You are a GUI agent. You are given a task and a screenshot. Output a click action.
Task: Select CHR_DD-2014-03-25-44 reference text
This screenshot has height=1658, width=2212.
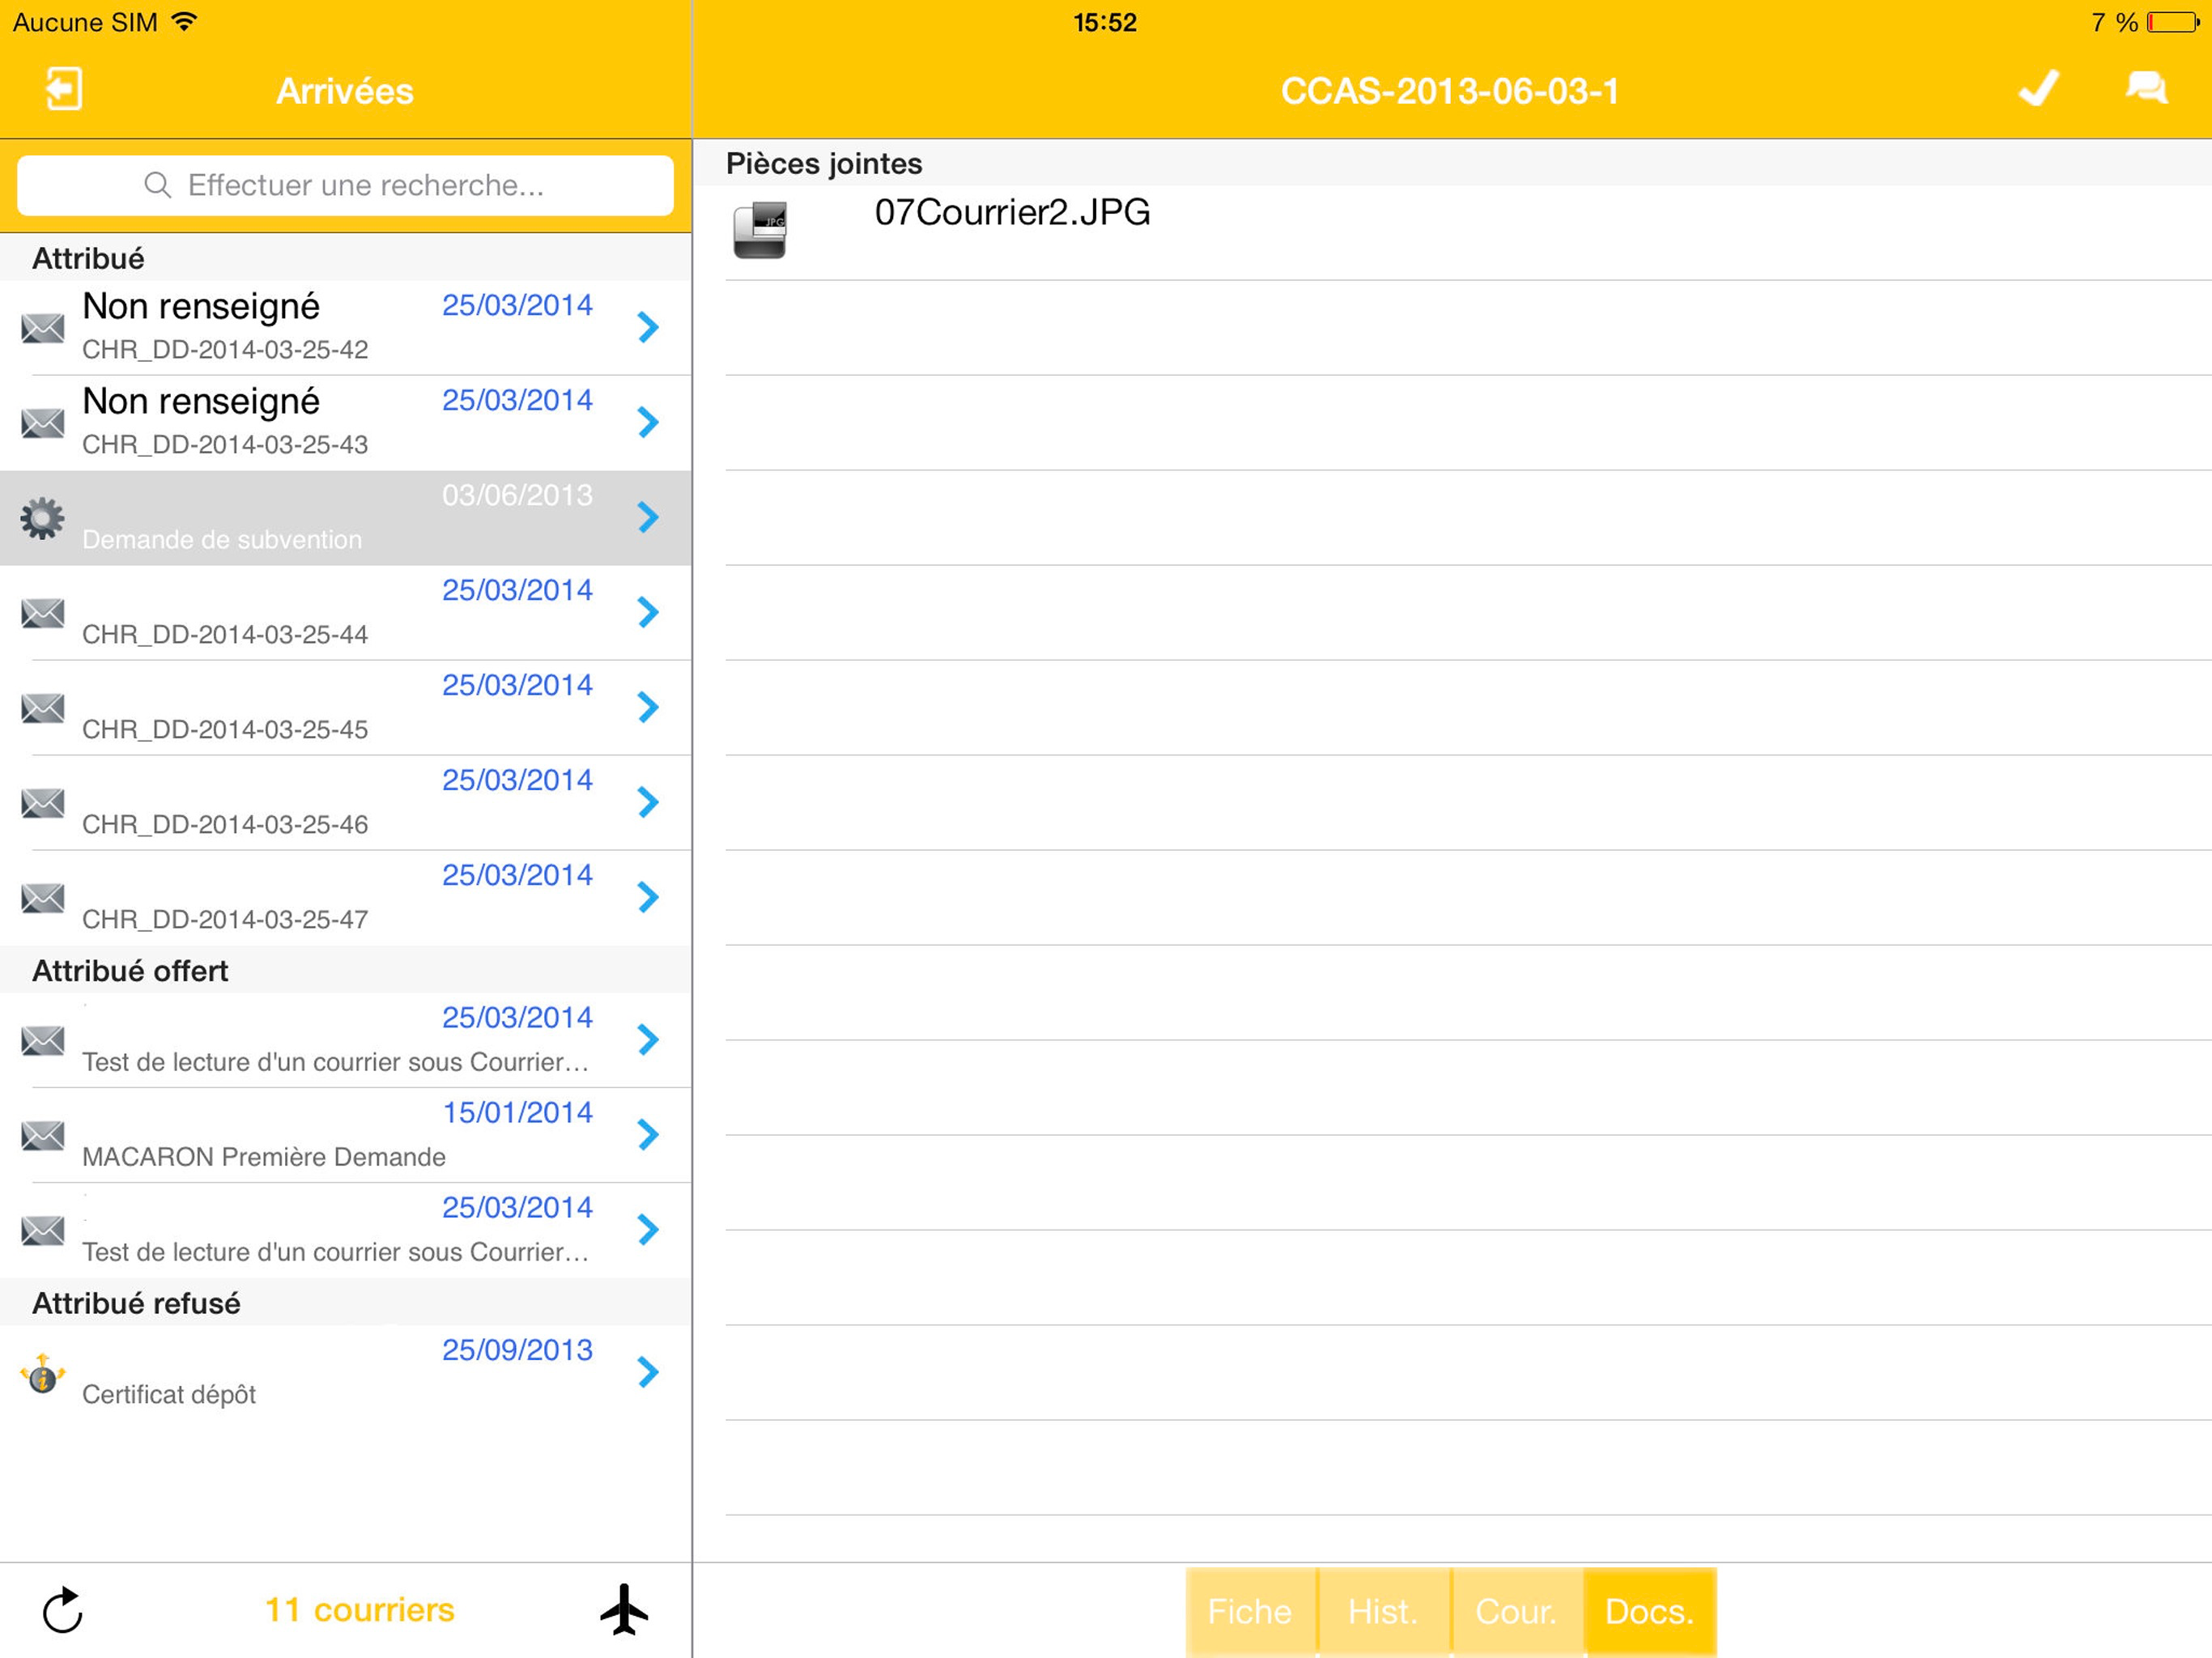[x=225, y=635]
